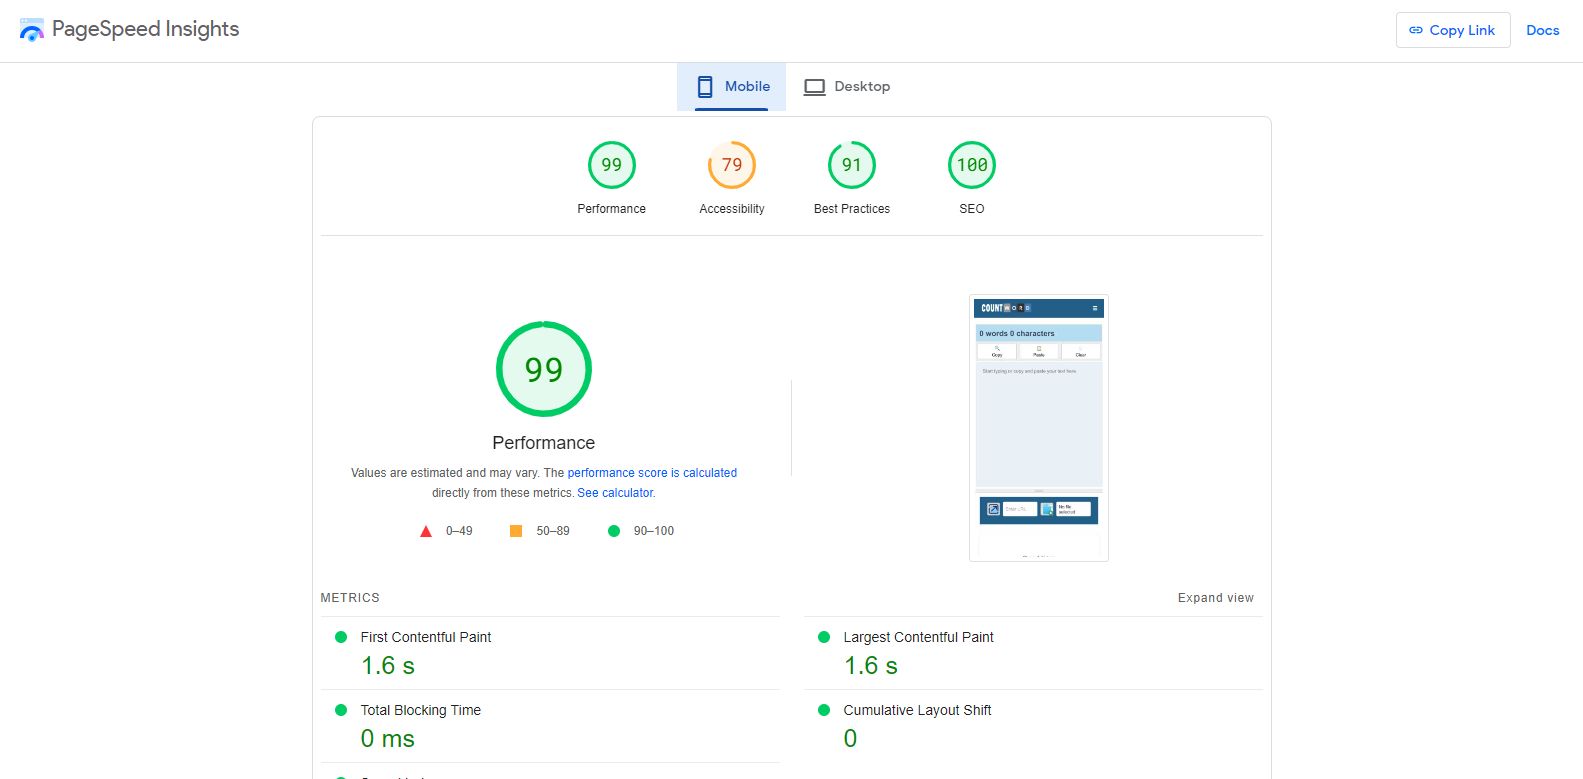Switch to the Desktop tab
The height and width of the screenshot is (779, 1583).
[847, 87]
